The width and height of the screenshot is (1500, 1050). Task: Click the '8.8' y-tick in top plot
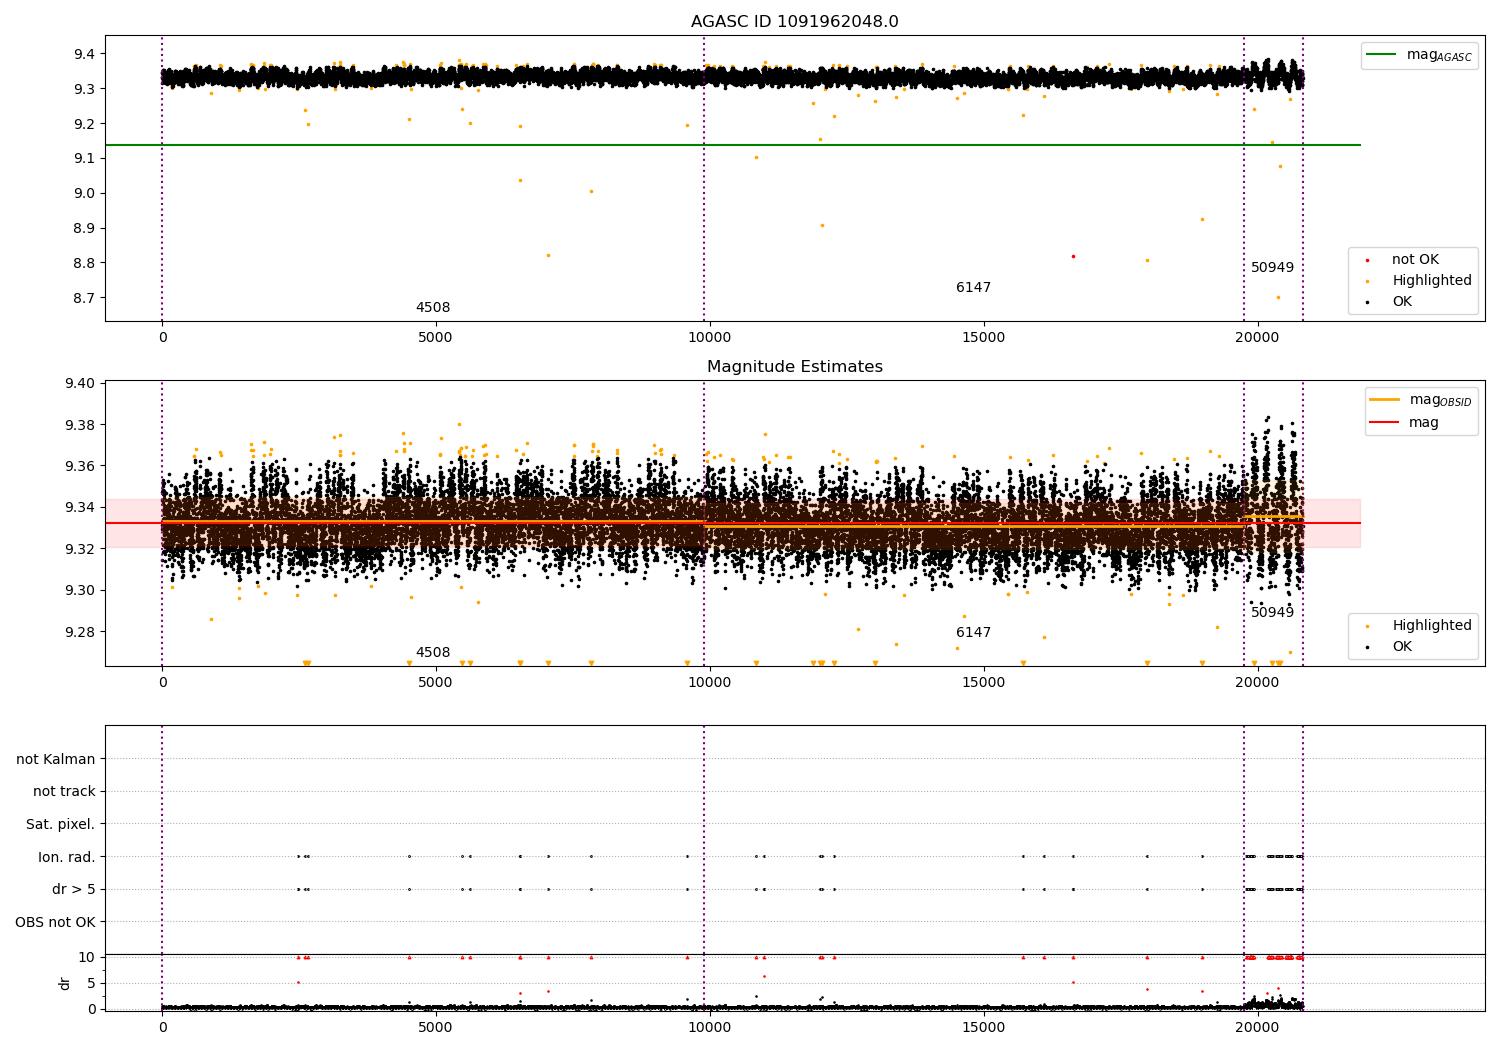(85, 263)
